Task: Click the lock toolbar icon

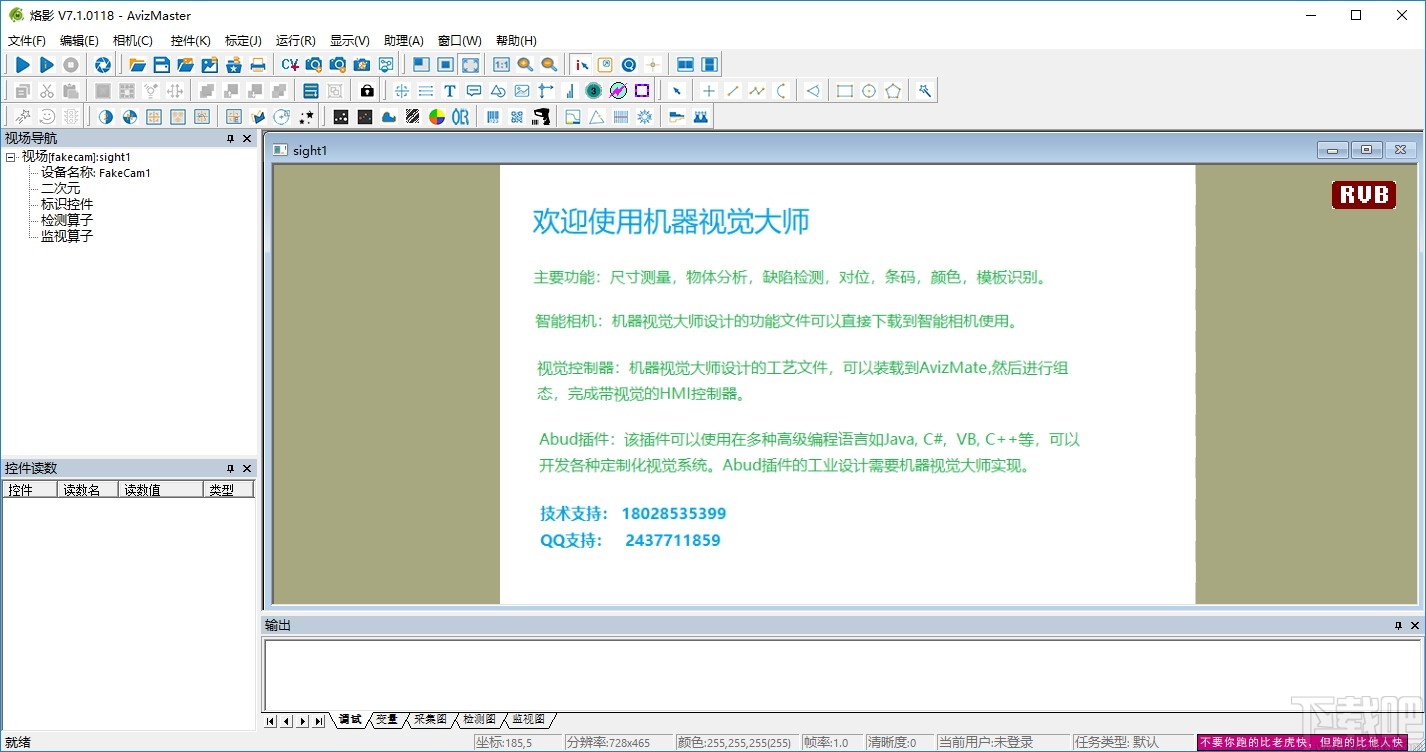Action: [x=367, y=90]
